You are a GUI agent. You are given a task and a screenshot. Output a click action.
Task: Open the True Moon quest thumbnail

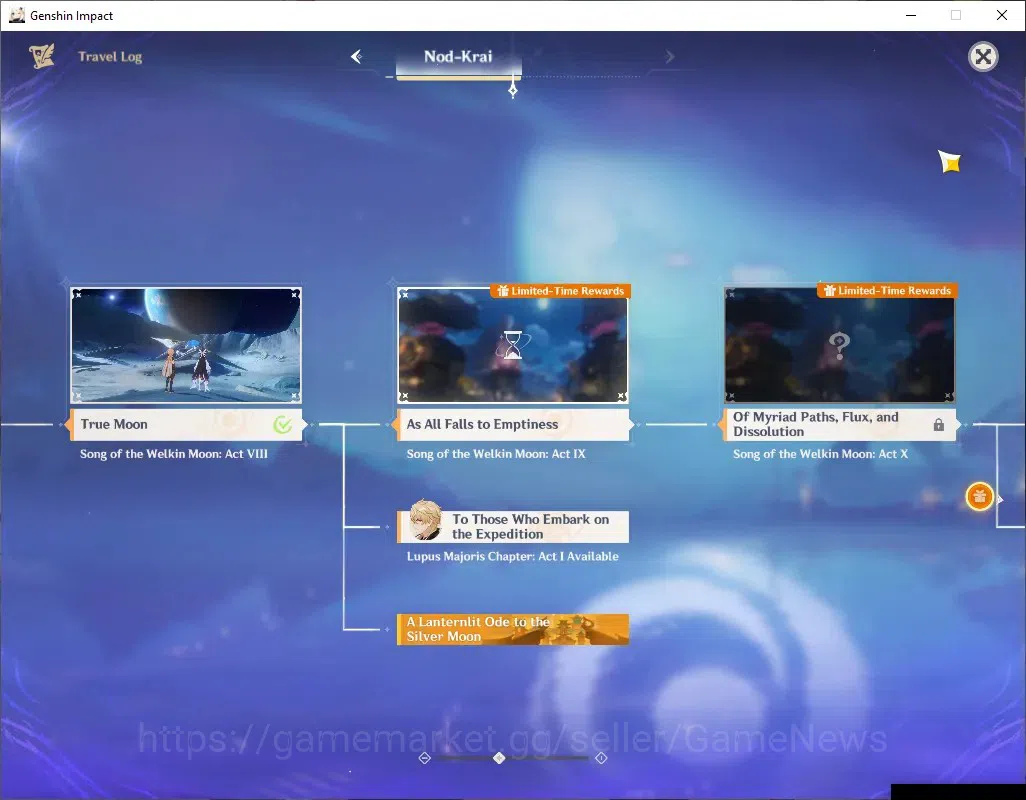pyautogui.click(x=186, y=345)
